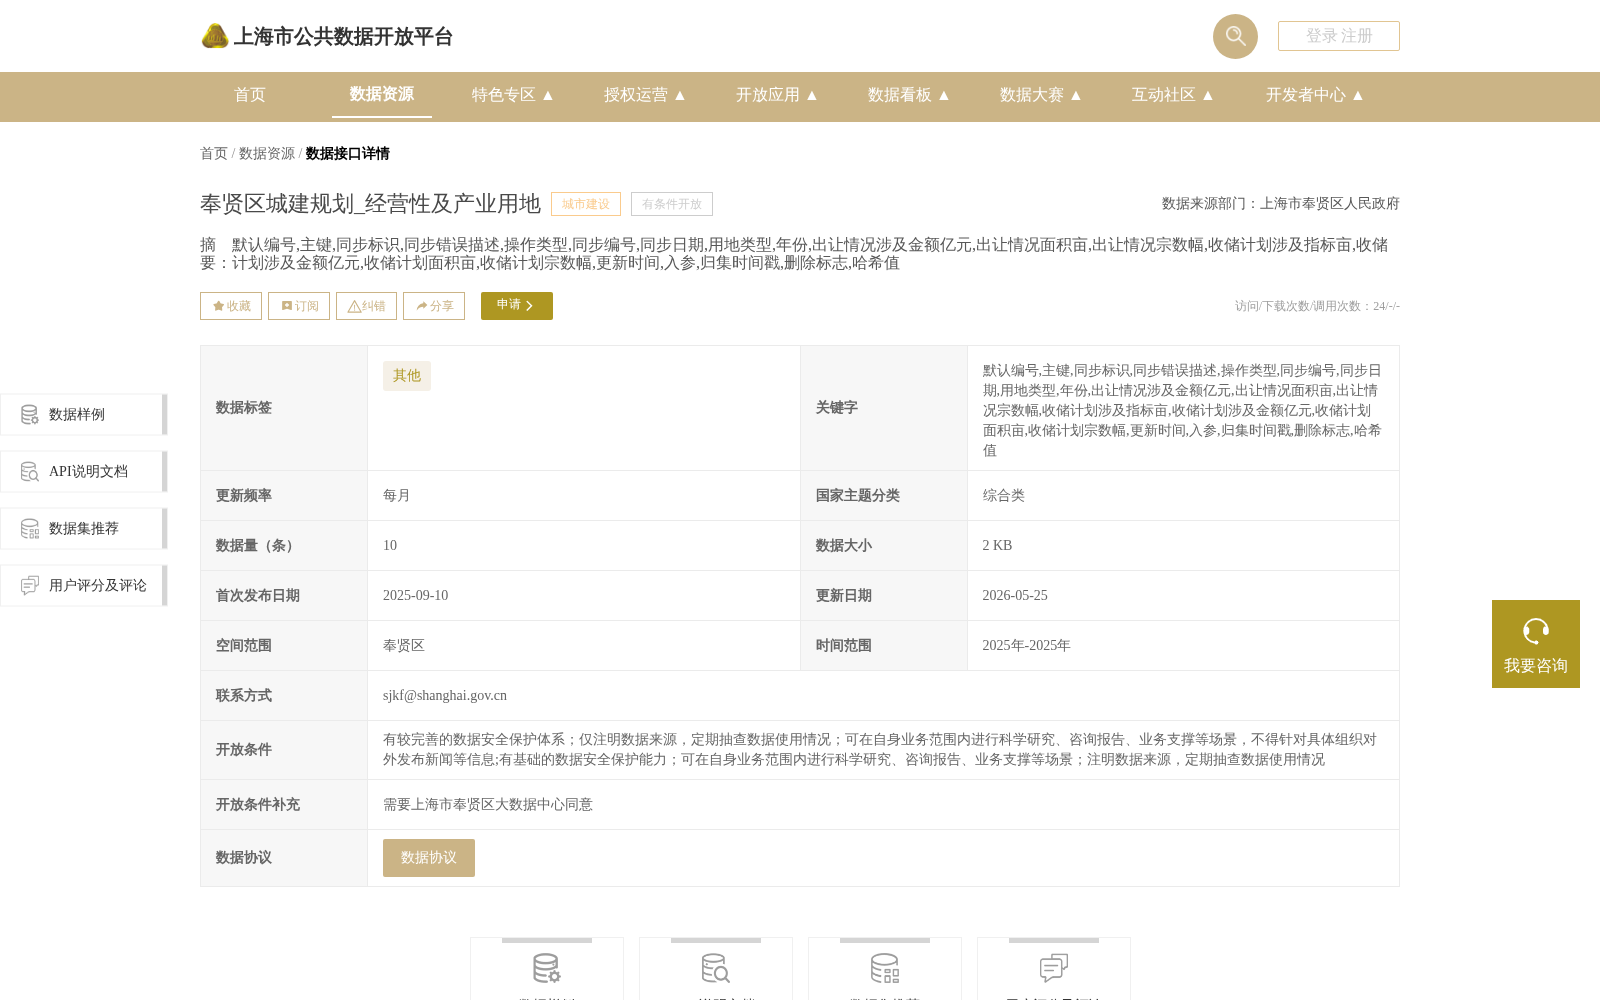Viewport: 1600px width, 1000px height.
Task: Click the 有条件开放 tag
Action: tap(672, 204)
